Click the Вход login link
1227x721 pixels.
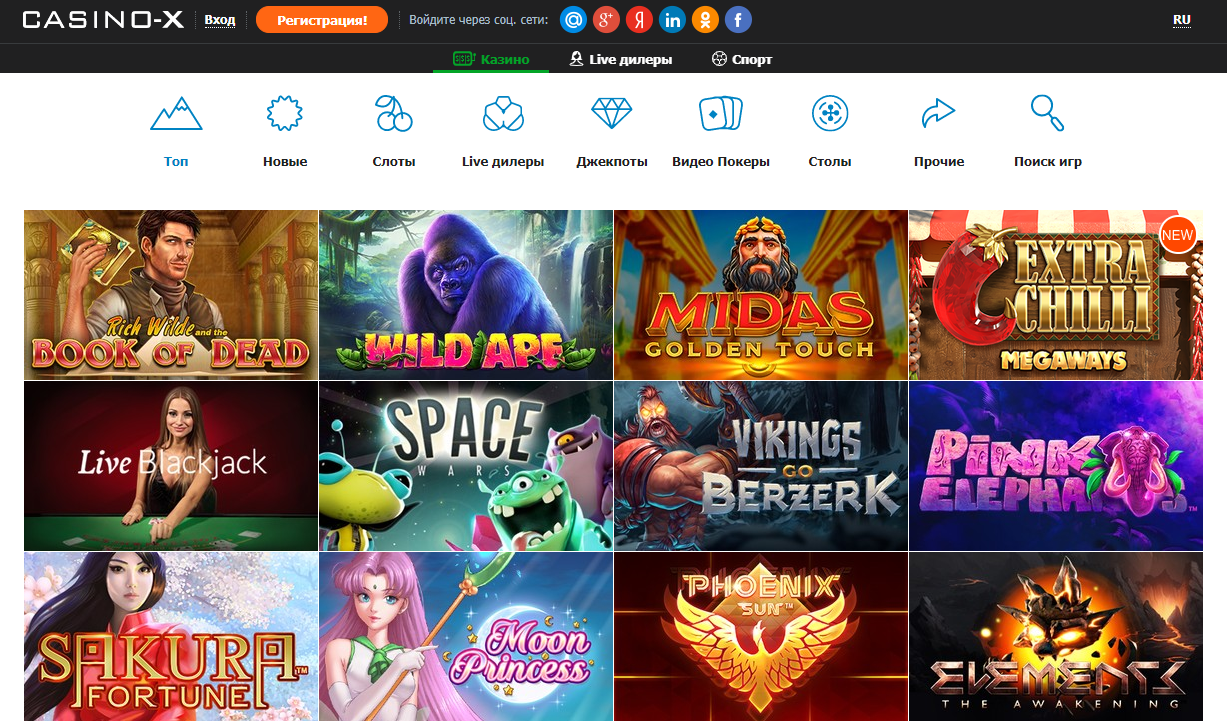(x=219, y=19)
